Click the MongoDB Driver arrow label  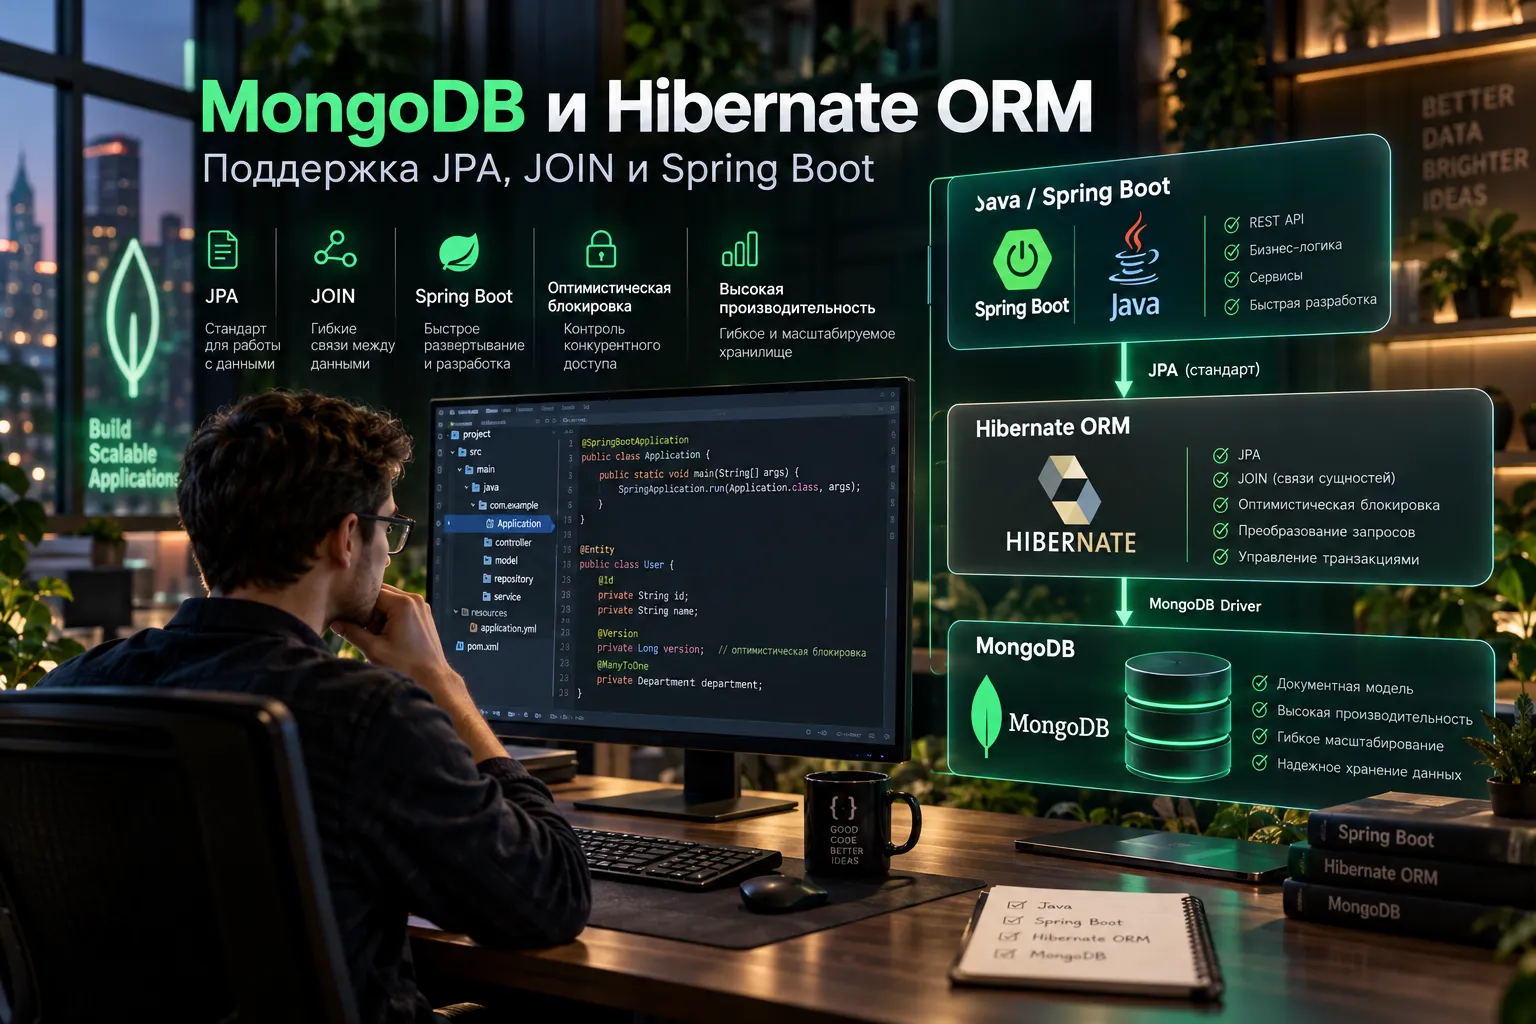1205,605
